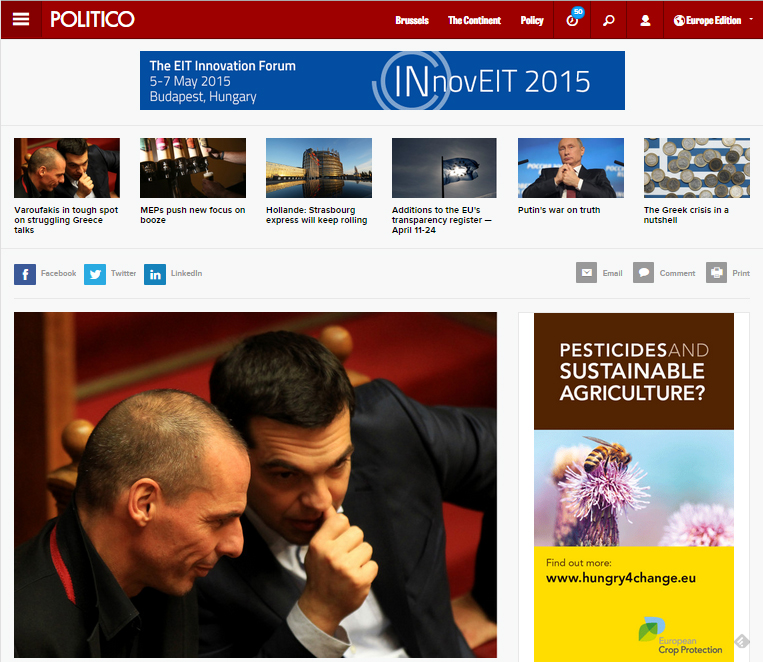Share article via LinkedIn icon
Image resolution: width=763 pixels, height=662 pixels.
(155, 275)
